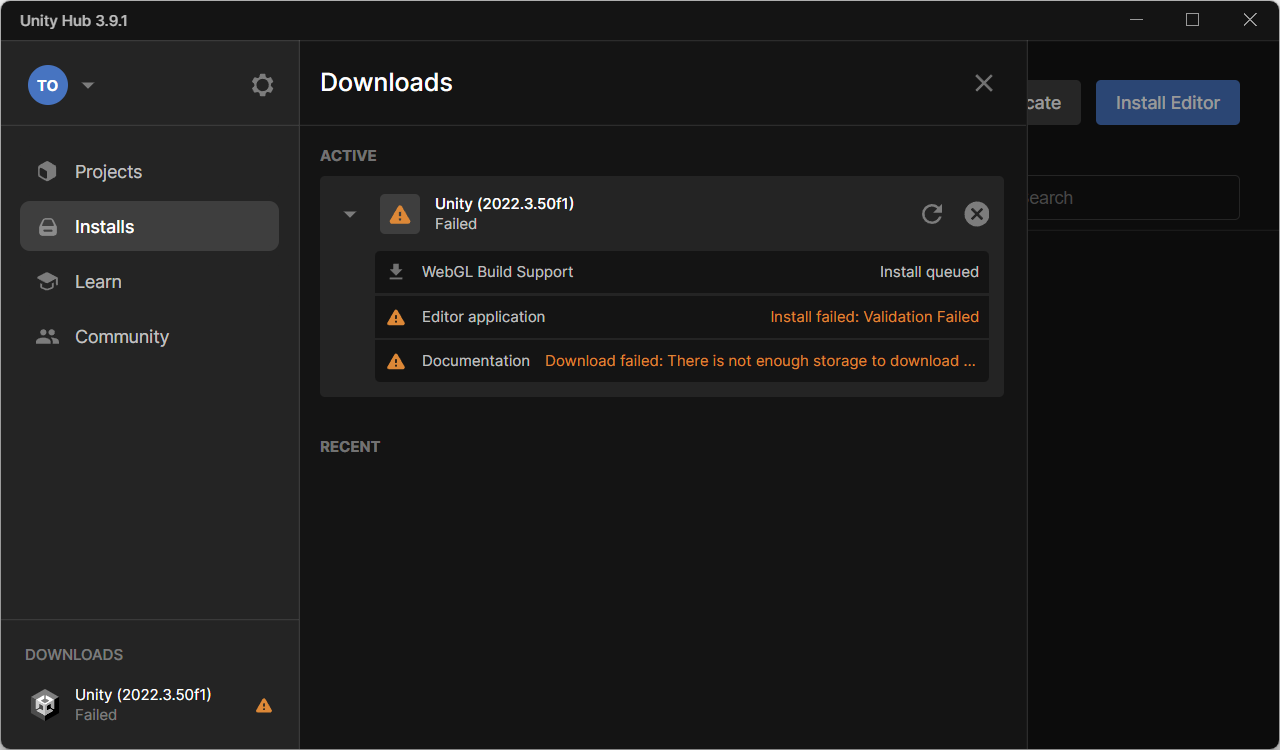Maximize the Unity Hub window

point(1192,20)
